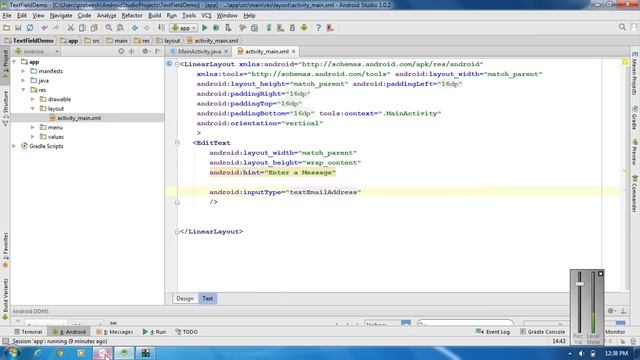Open Internet Explorer from taskbar

(x=38, y=353)
